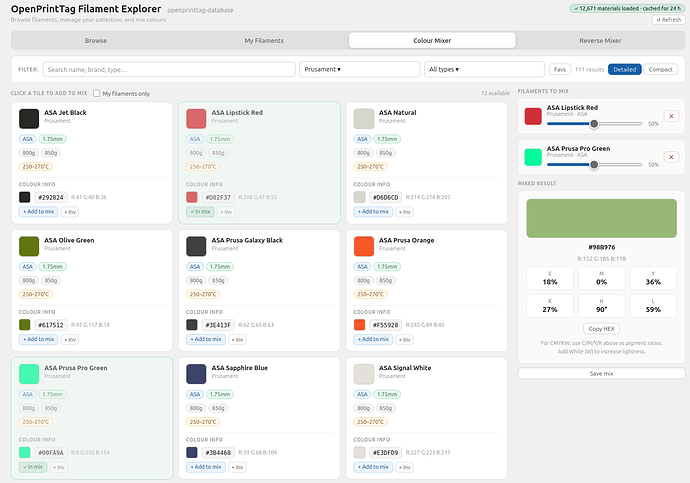The image size is (690, 483).
Task: Adjust the ASA Lipstick Red ratio slider
Action: coord(595,124)
